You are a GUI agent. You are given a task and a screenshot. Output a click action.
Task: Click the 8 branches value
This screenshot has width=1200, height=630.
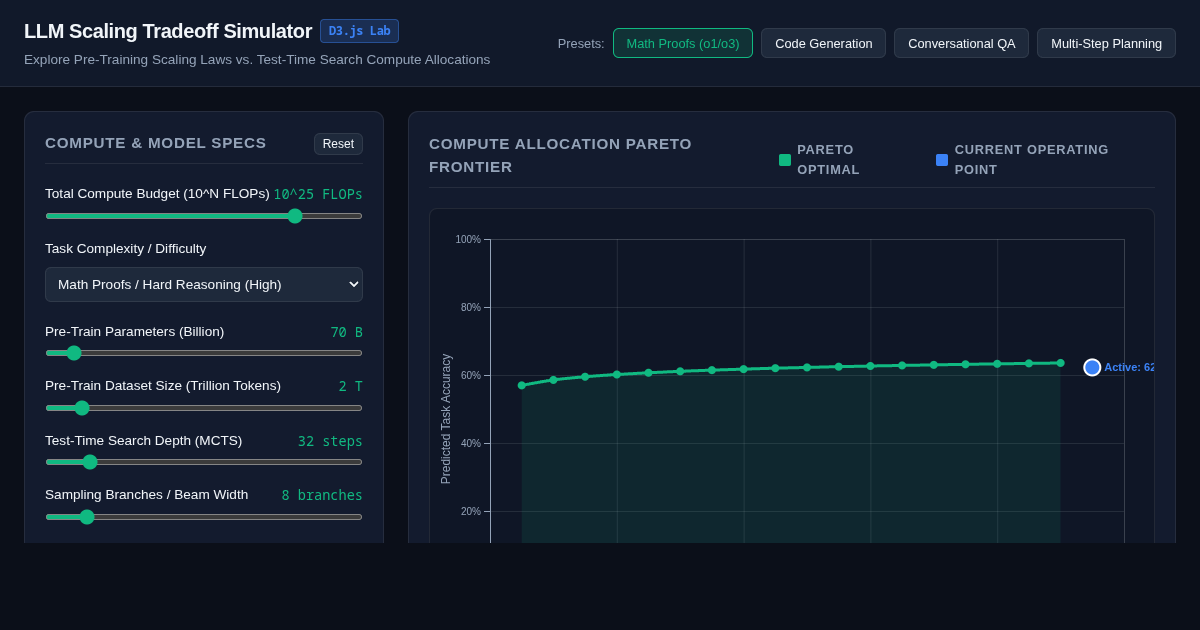point(322,495)
